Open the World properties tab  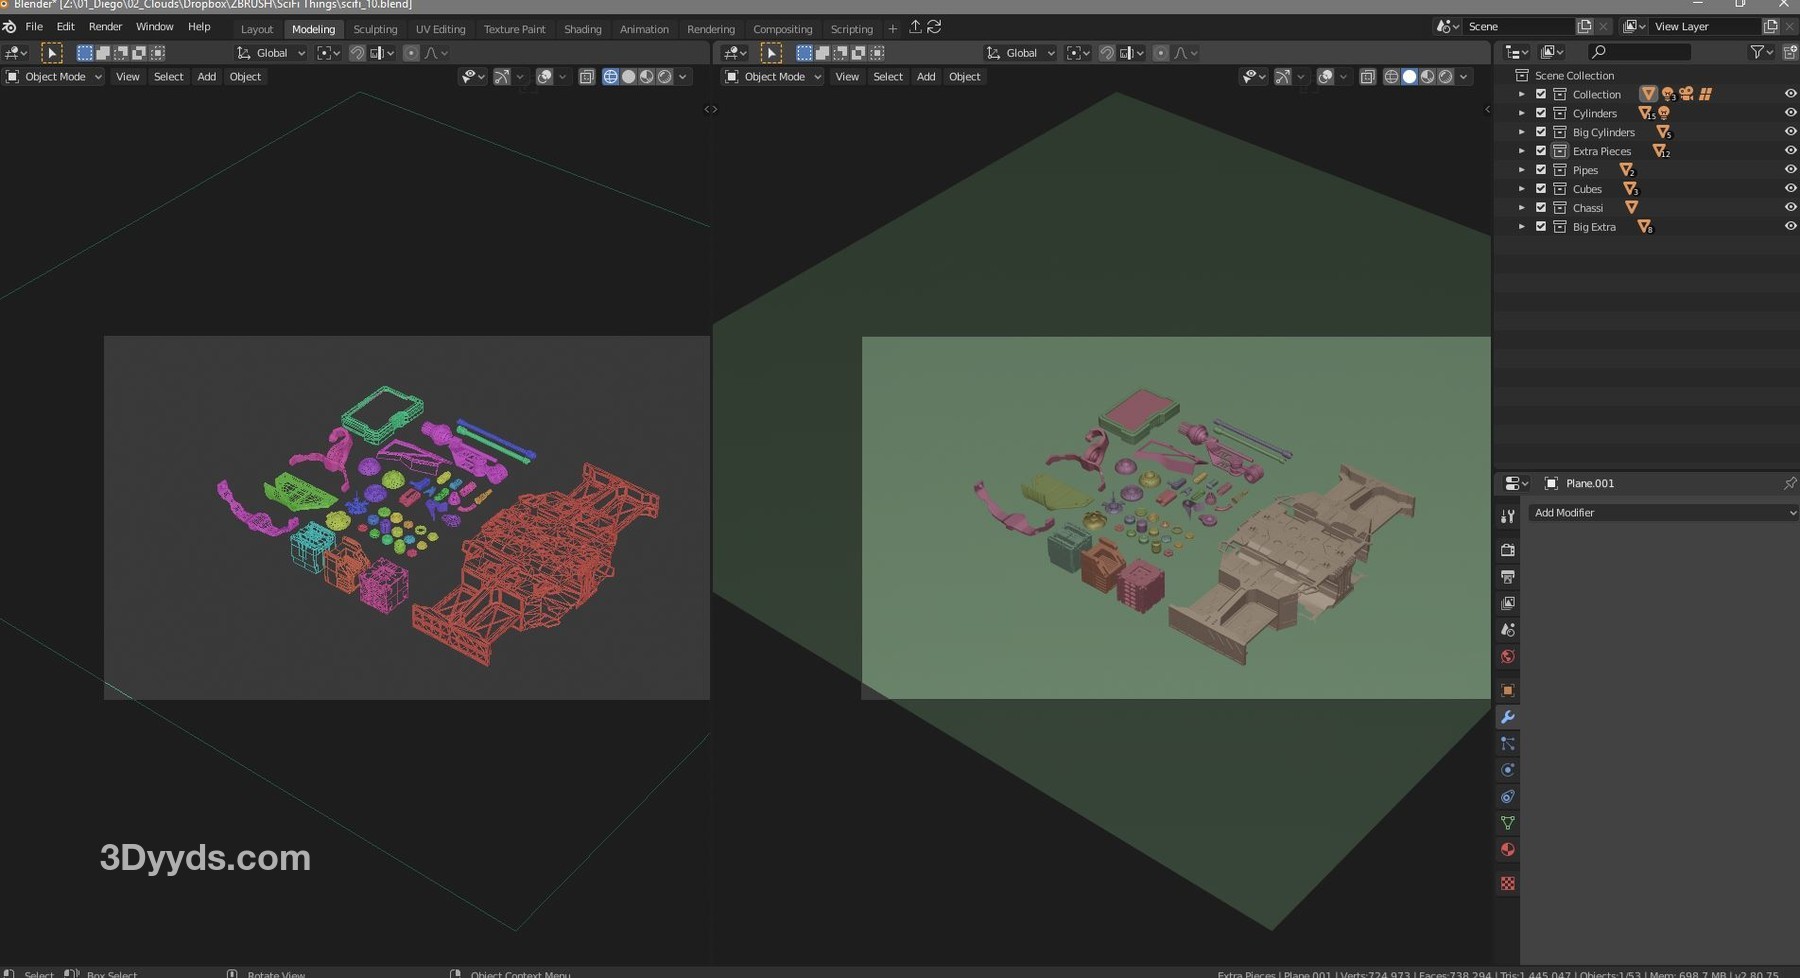(x=1507, y=657)
